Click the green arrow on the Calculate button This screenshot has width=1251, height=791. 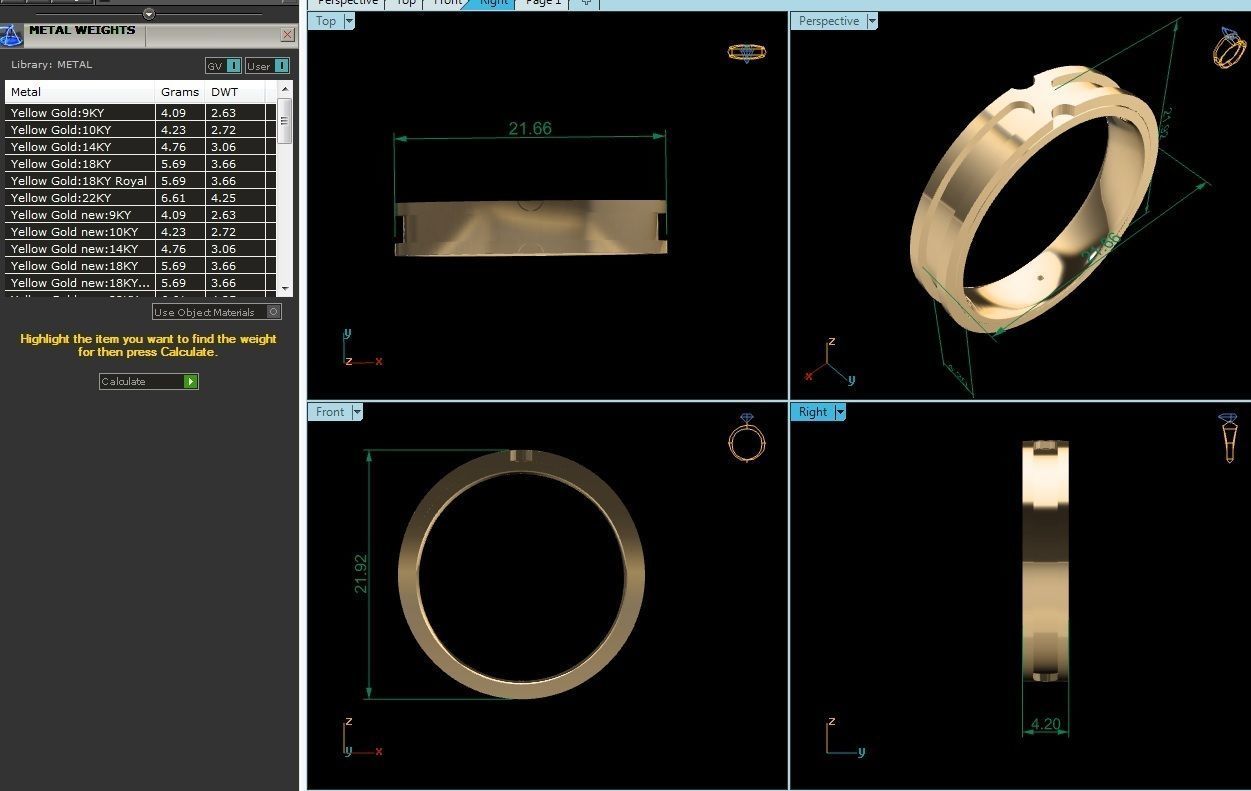point(191,381)
